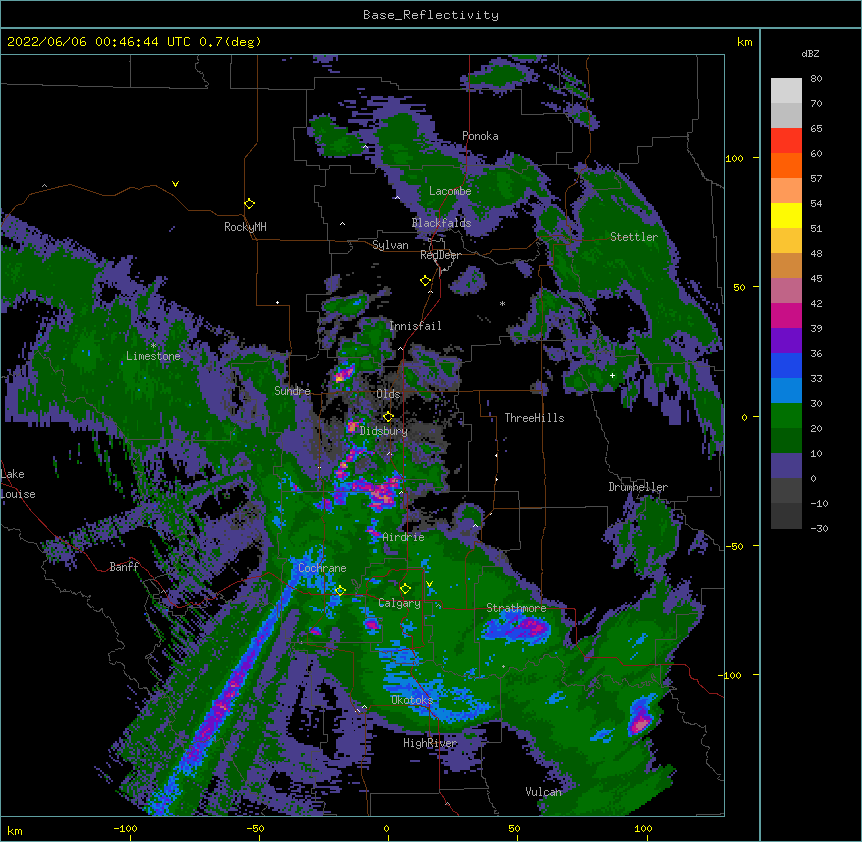Select the orange 57-60 dBZ legend band
Screen dimensions: 862x842
pyautogui.click(x=786, y=165)
